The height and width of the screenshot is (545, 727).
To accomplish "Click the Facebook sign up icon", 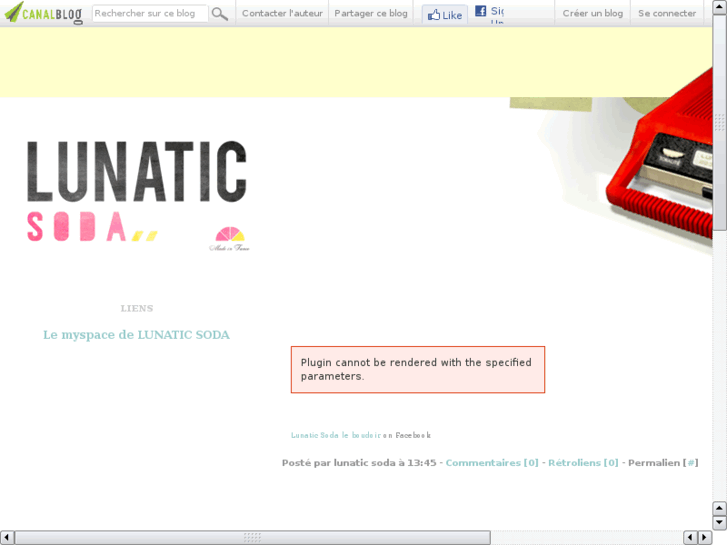I will pos(481,11).
